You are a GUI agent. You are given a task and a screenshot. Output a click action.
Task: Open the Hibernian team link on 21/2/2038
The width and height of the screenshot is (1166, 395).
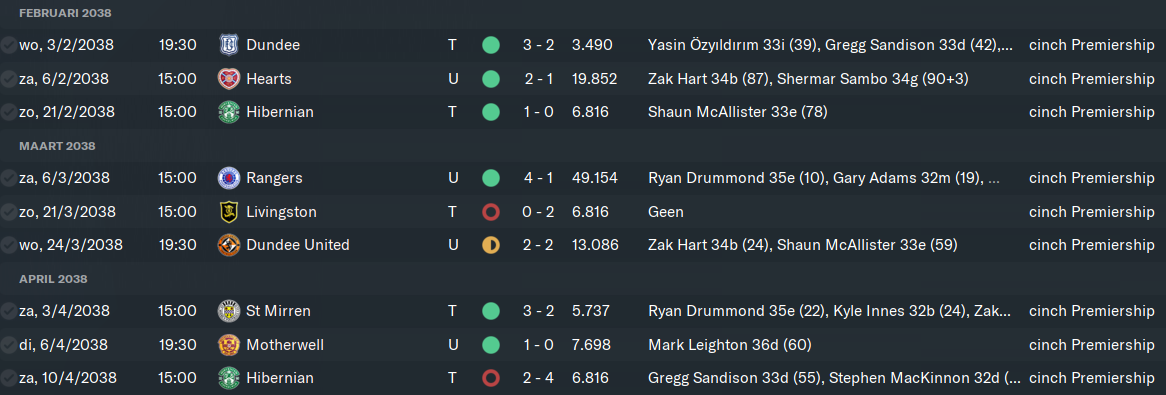[x=280, y=112]
